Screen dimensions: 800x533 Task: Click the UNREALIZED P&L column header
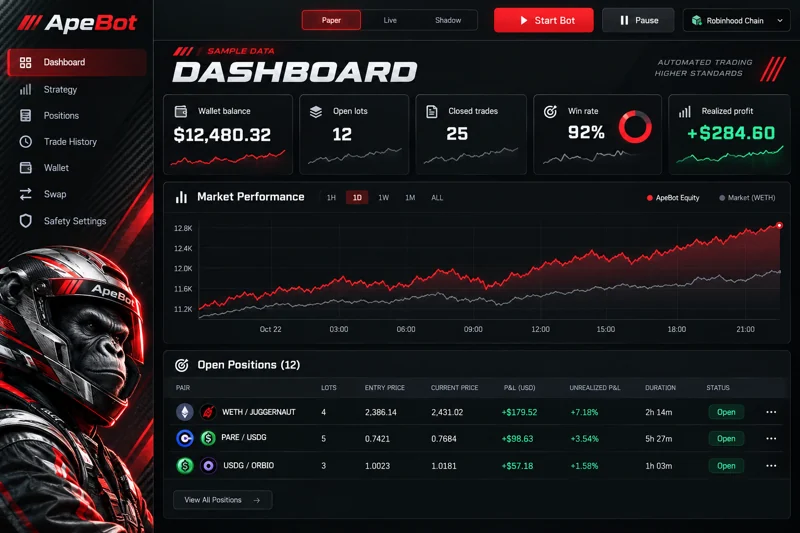tap(595, 388)
